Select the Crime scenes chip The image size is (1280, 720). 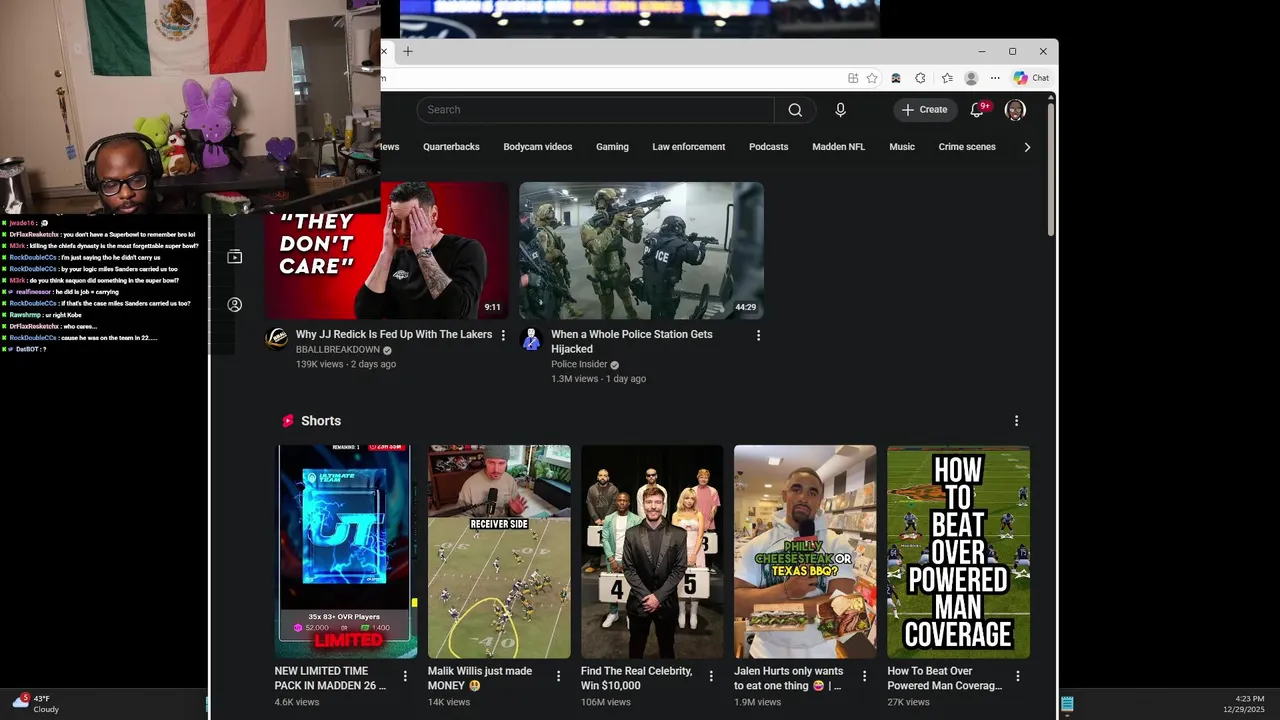967,147
